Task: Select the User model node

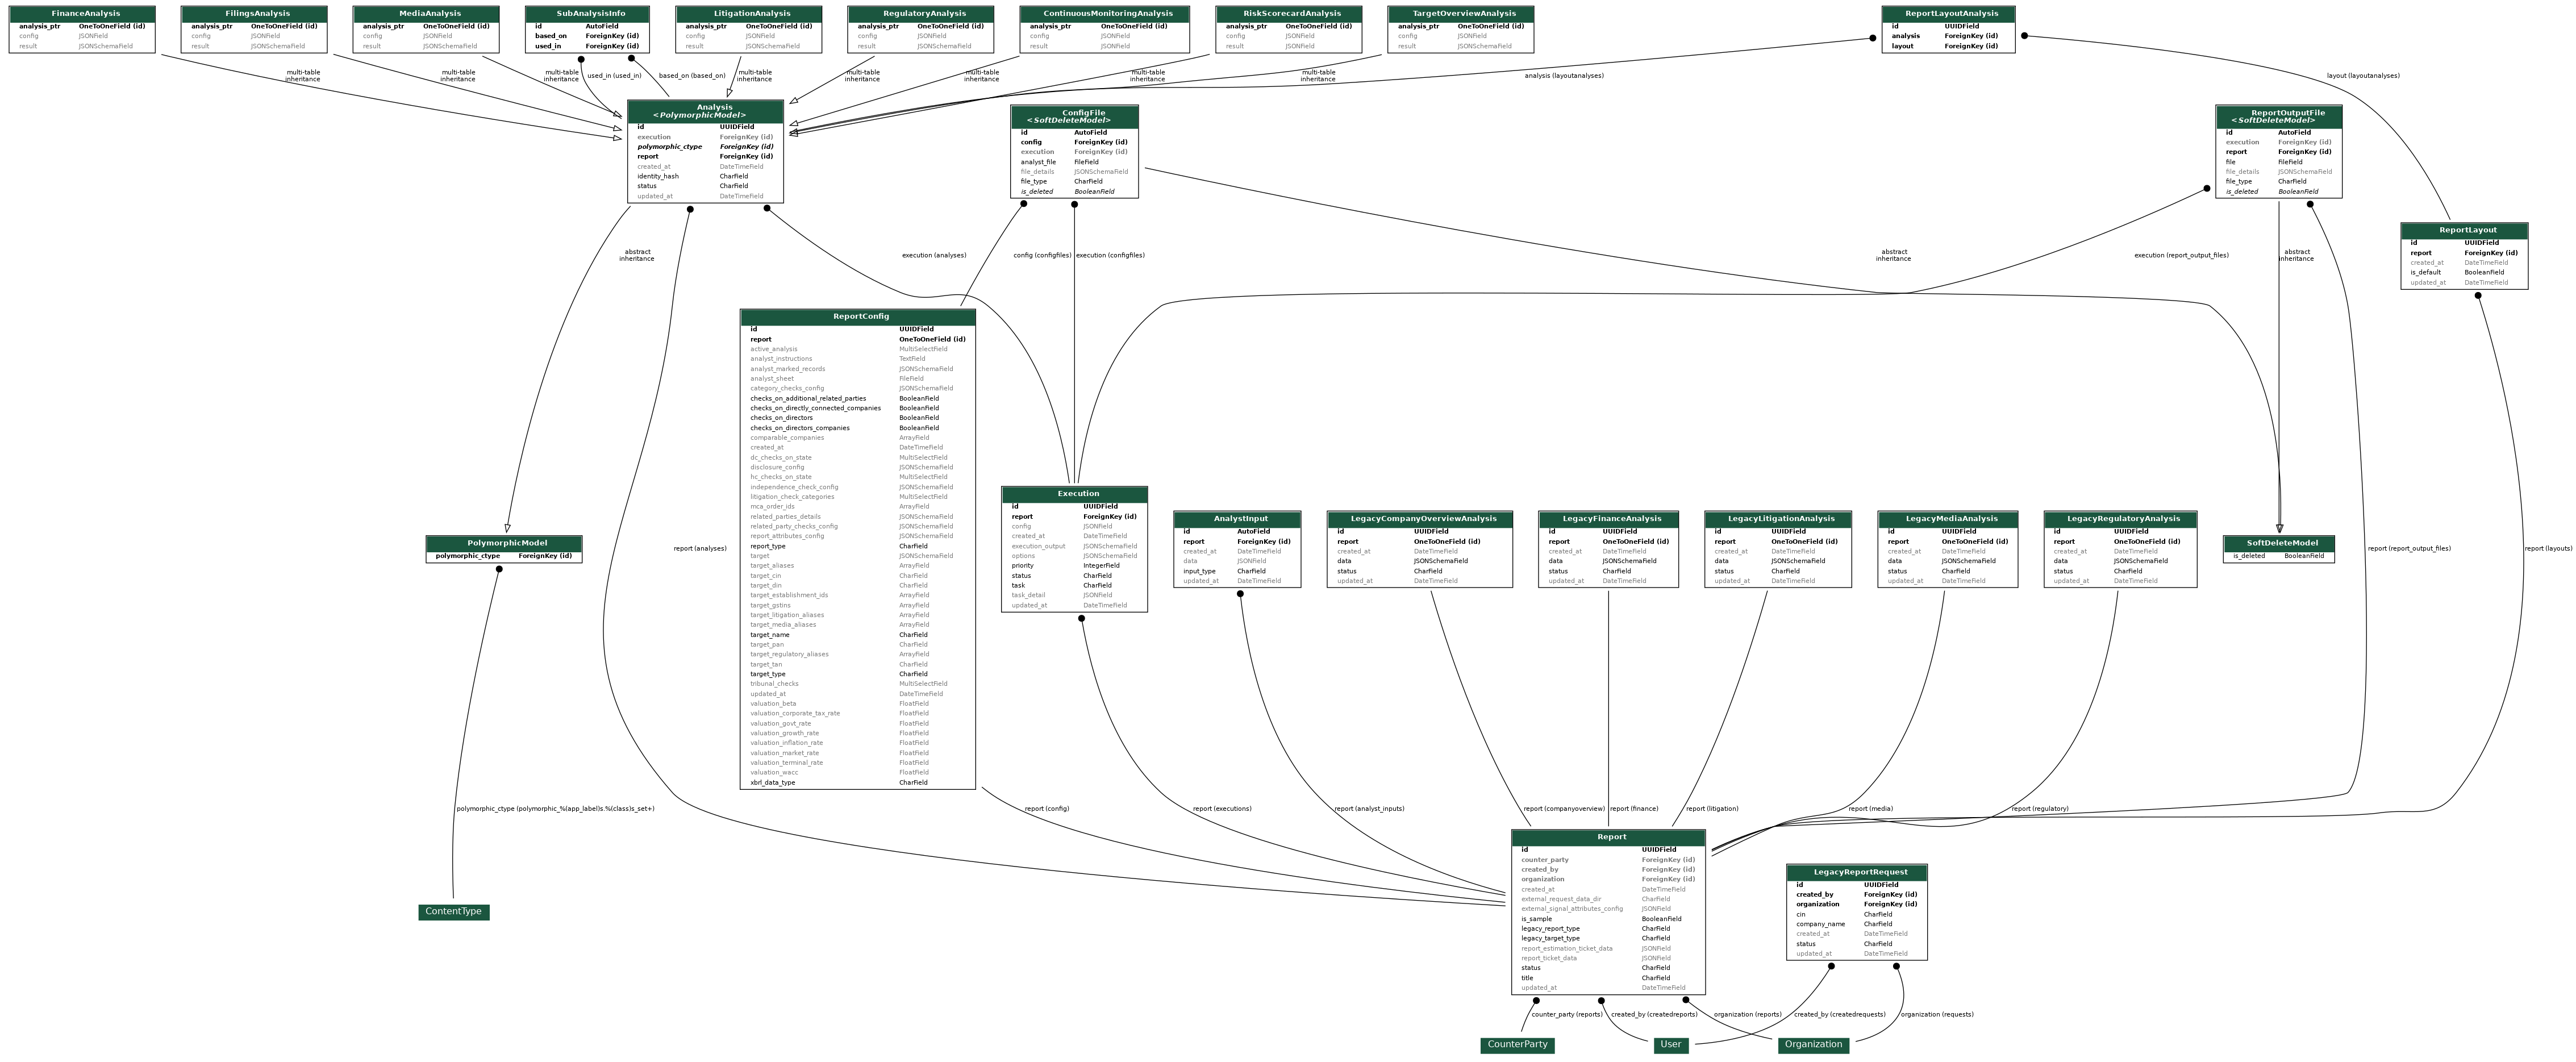Action: point(1670,1044)
